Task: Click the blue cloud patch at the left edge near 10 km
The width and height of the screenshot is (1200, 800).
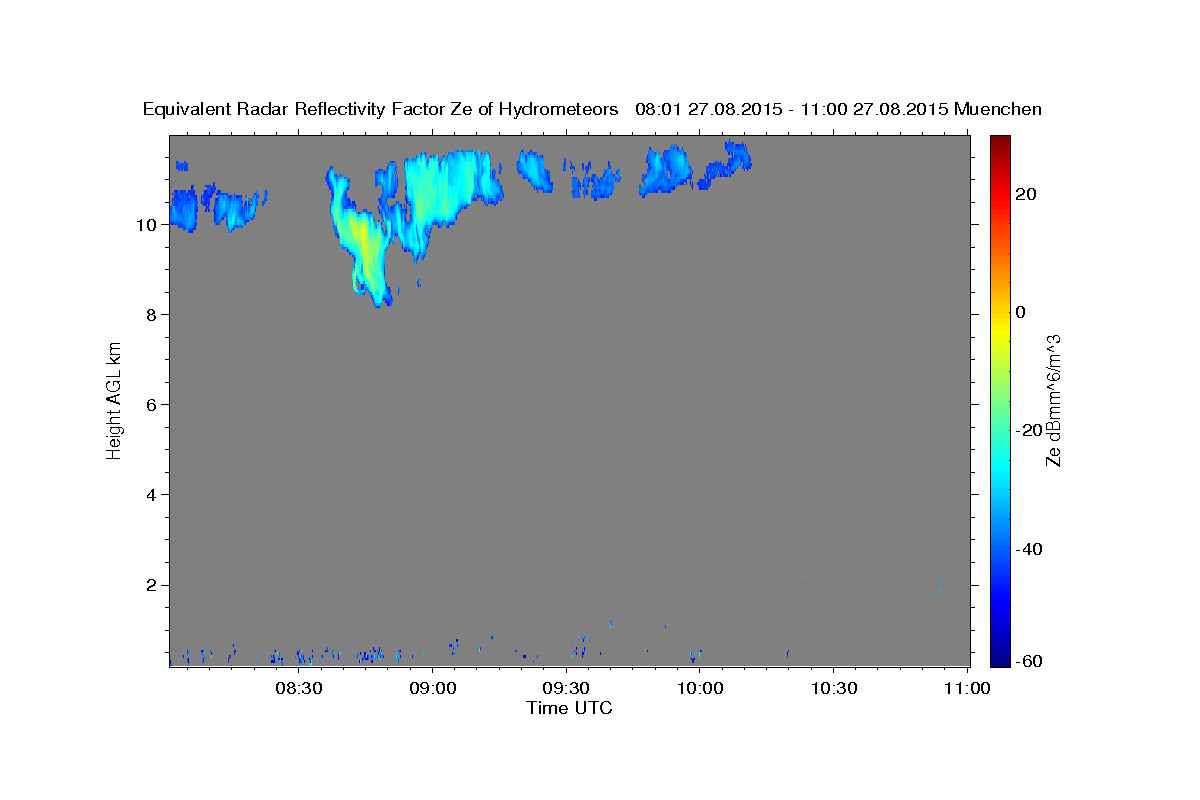Action: [x=183, y=210]
